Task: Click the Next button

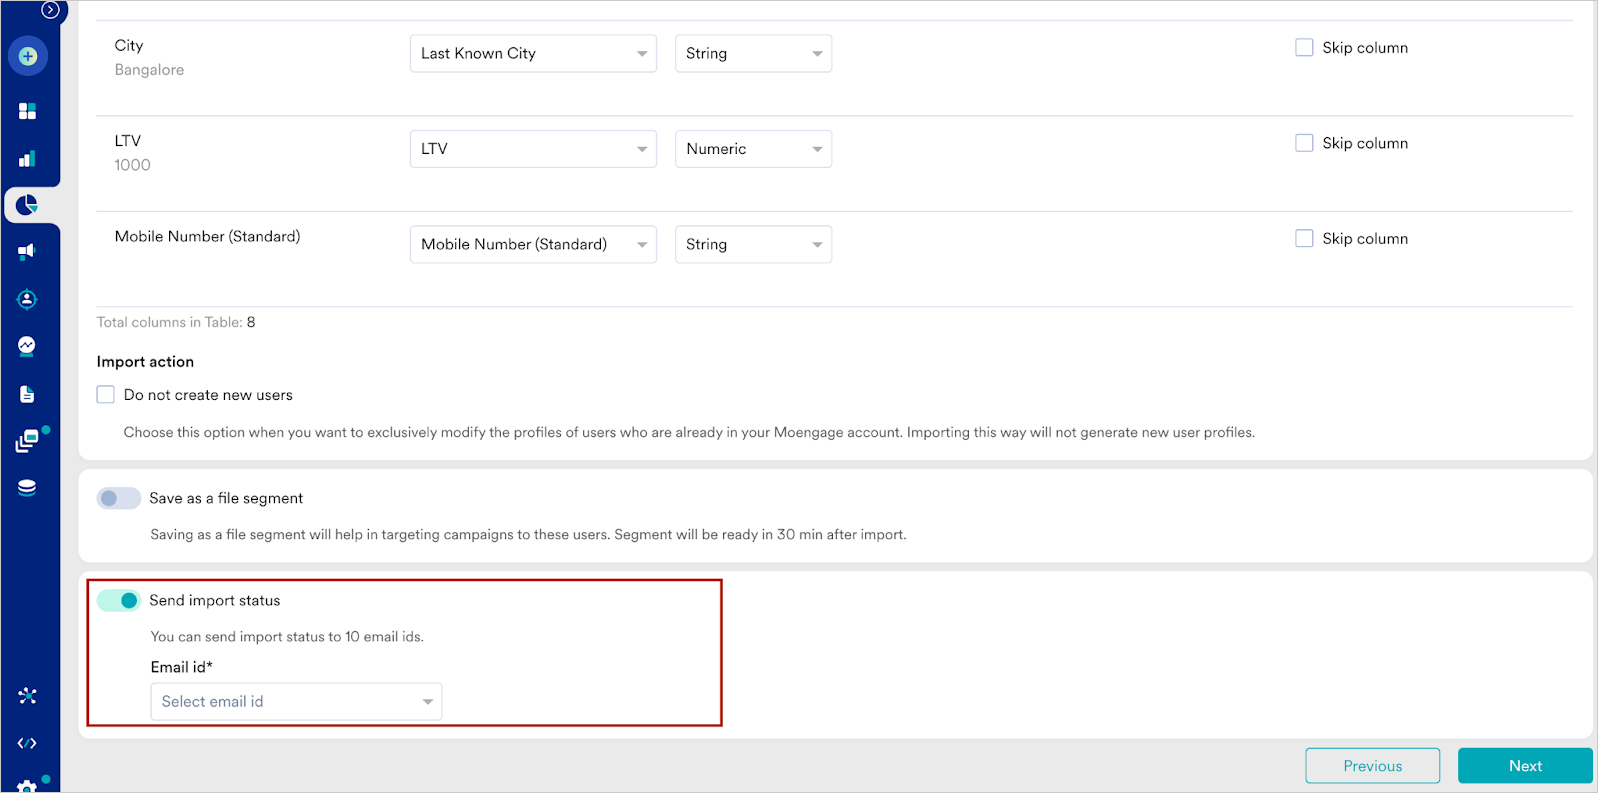Action: click(x=1525, y=766)
